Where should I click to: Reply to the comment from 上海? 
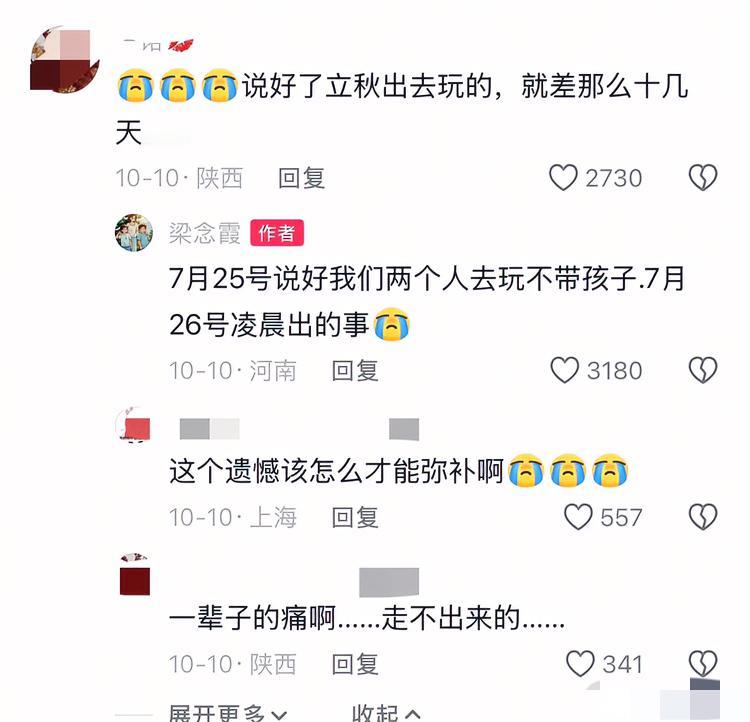click(355, 517)
